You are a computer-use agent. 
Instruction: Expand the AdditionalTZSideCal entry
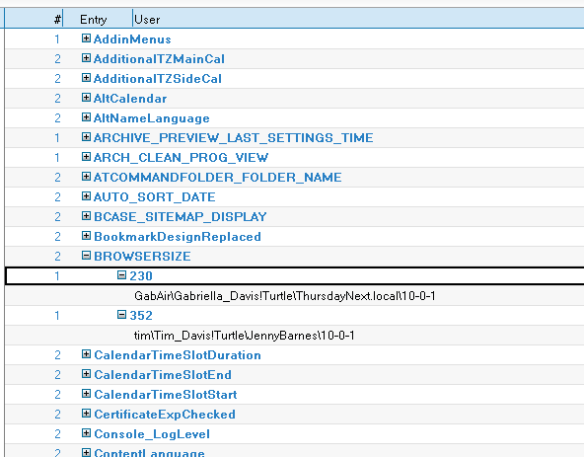(86, 78)
